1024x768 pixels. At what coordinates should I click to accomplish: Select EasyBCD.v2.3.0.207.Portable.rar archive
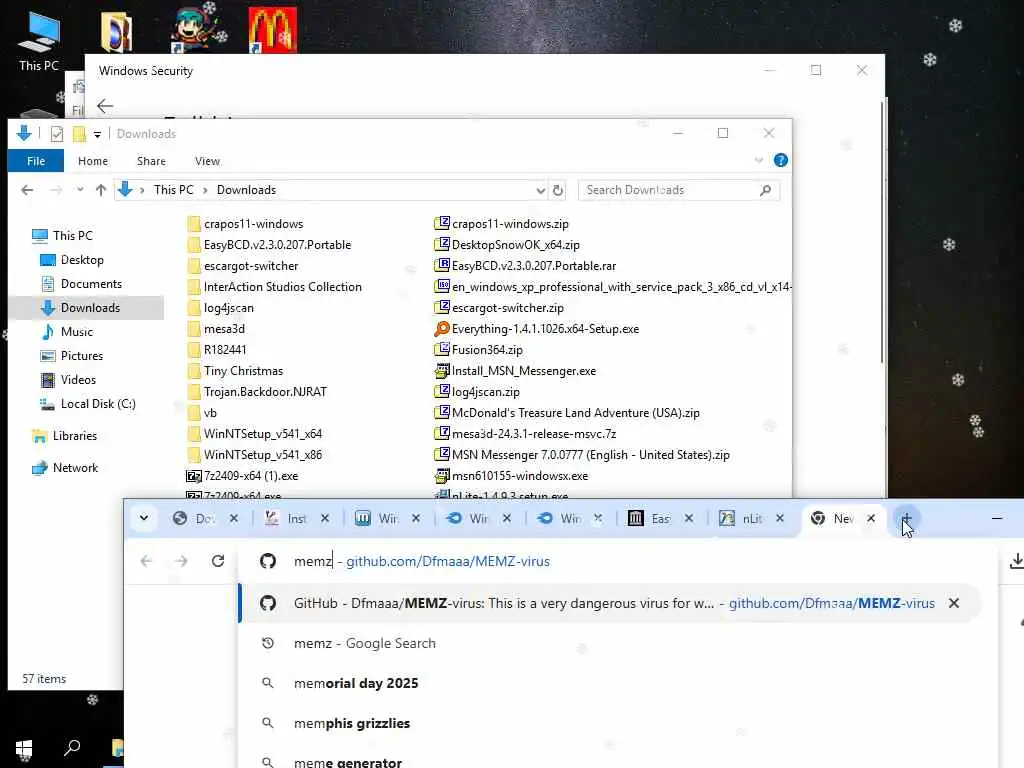click(x=525, y=266)
